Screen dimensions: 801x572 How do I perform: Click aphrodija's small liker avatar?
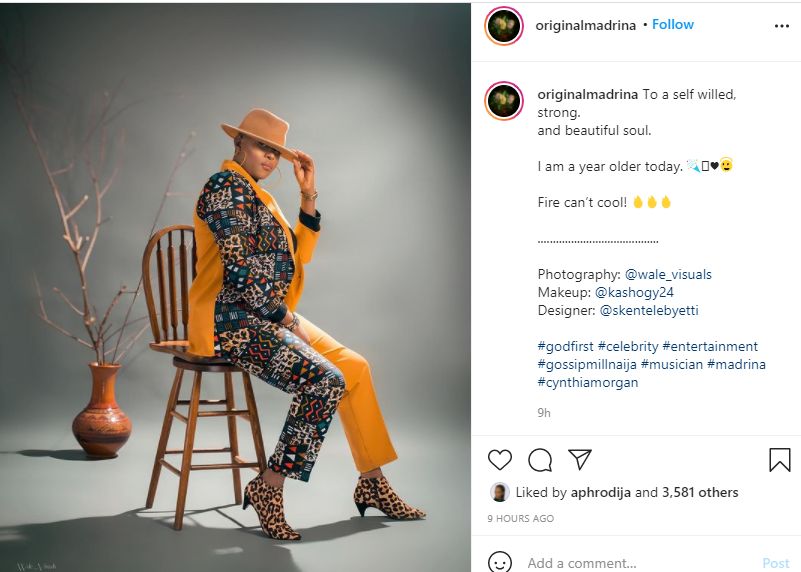(499, 492)
